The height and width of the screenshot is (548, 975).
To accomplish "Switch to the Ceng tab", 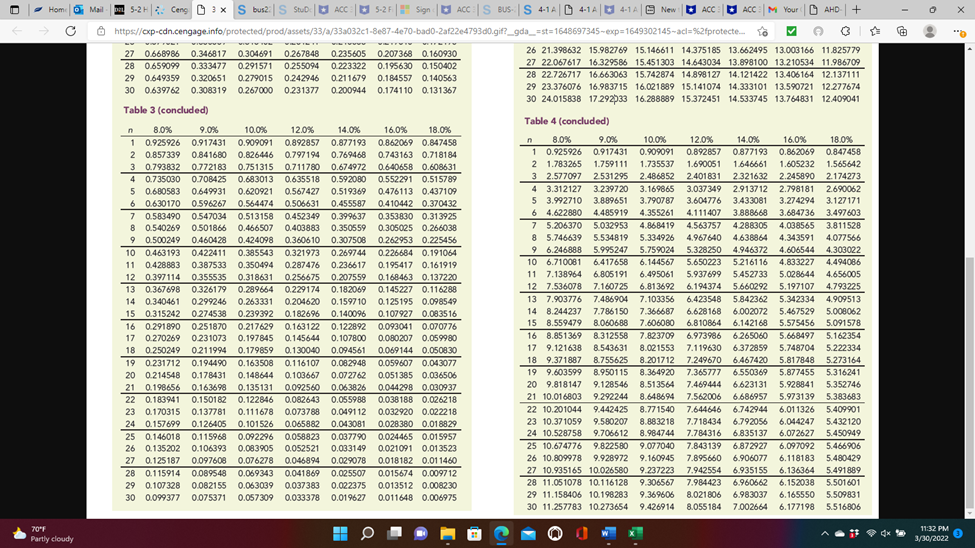I will pyautogui.click(x=172, y=10).
